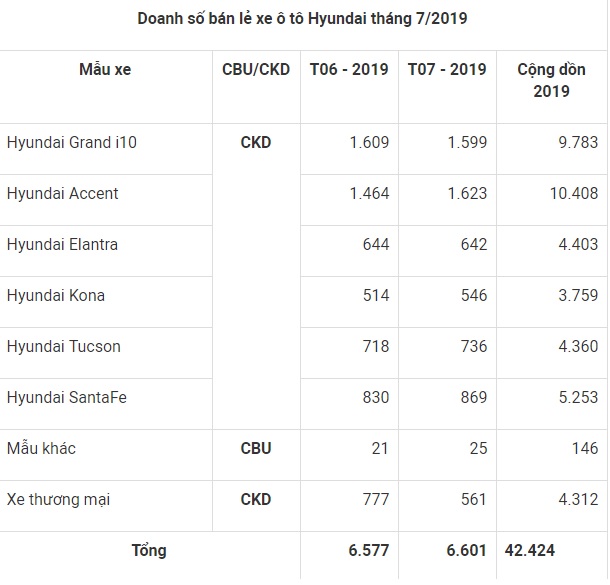This screenshot has height=585, width=610.
Task: Select the 'Hyundai SantaFe' model cell
Action: pyautogui.click(x=66, y=397)
